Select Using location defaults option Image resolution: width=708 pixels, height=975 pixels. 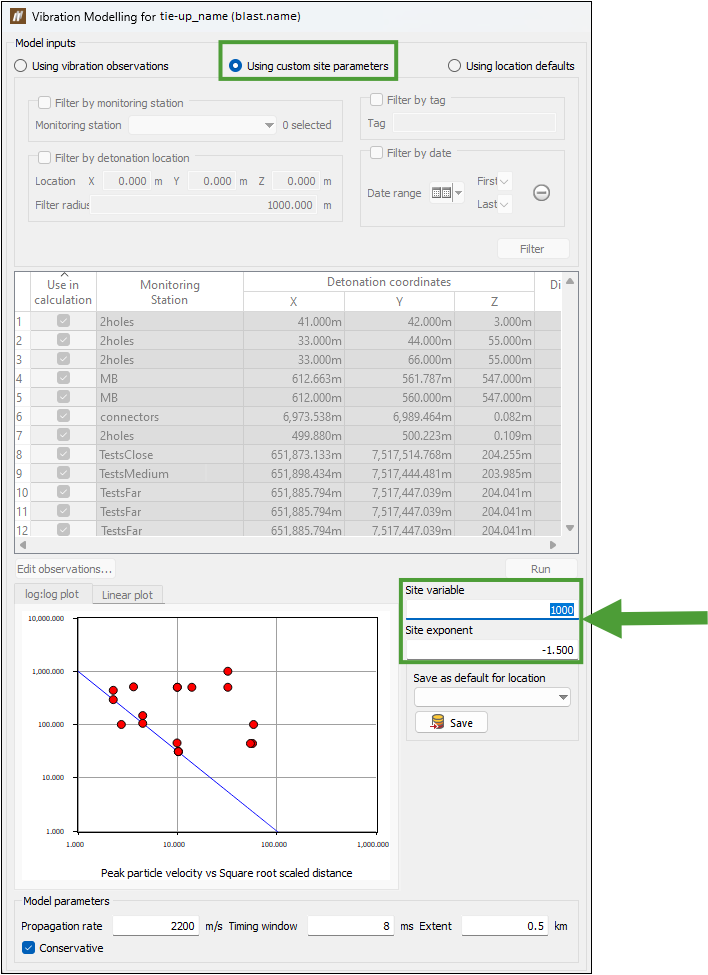point(511,66)
